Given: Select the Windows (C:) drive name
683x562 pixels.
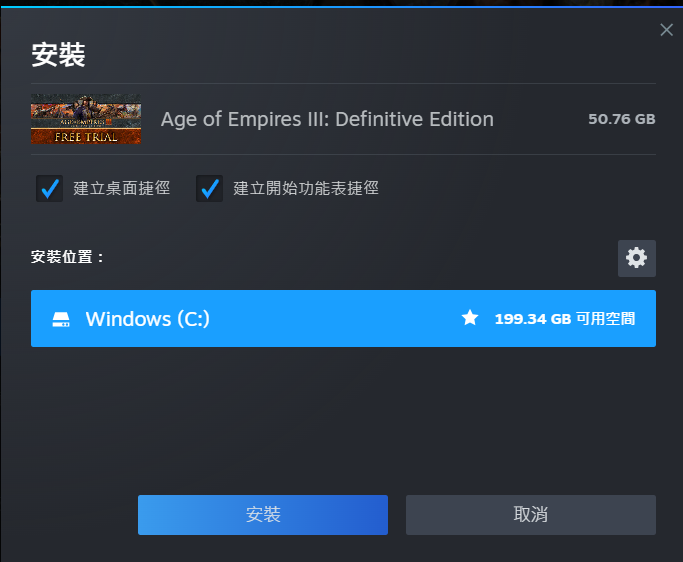Looking at the screenshot, I should click(147, 319).
